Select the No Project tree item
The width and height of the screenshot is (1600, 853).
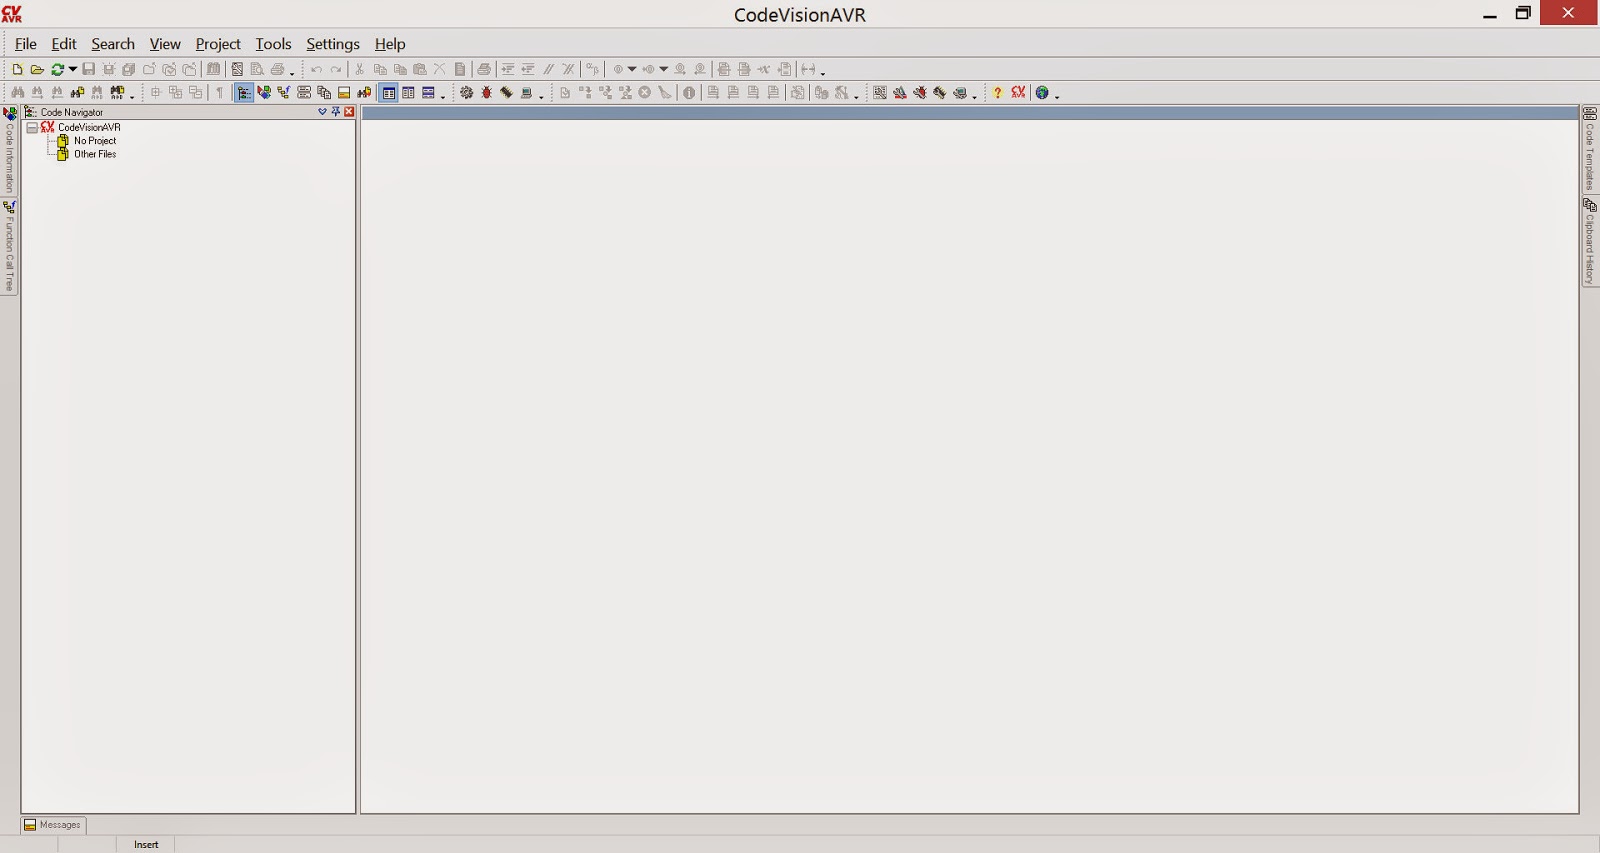click(95, 141)
